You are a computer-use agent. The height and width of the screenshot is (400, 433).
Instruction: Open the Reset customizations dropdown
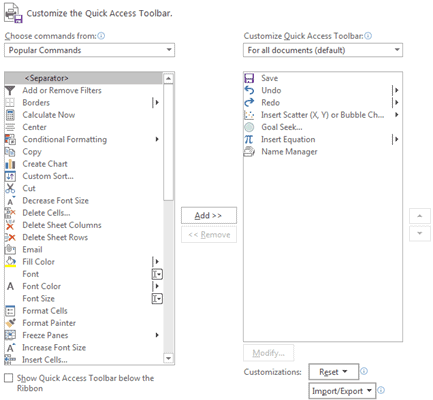334,372
